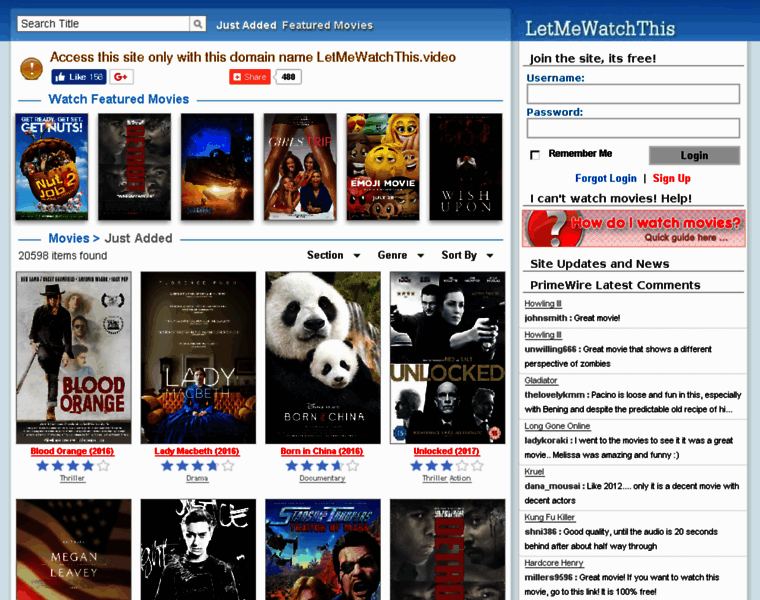Toggle the Remember Me checkbox
This screenshot has height=600, width=760.
[535, 155]
